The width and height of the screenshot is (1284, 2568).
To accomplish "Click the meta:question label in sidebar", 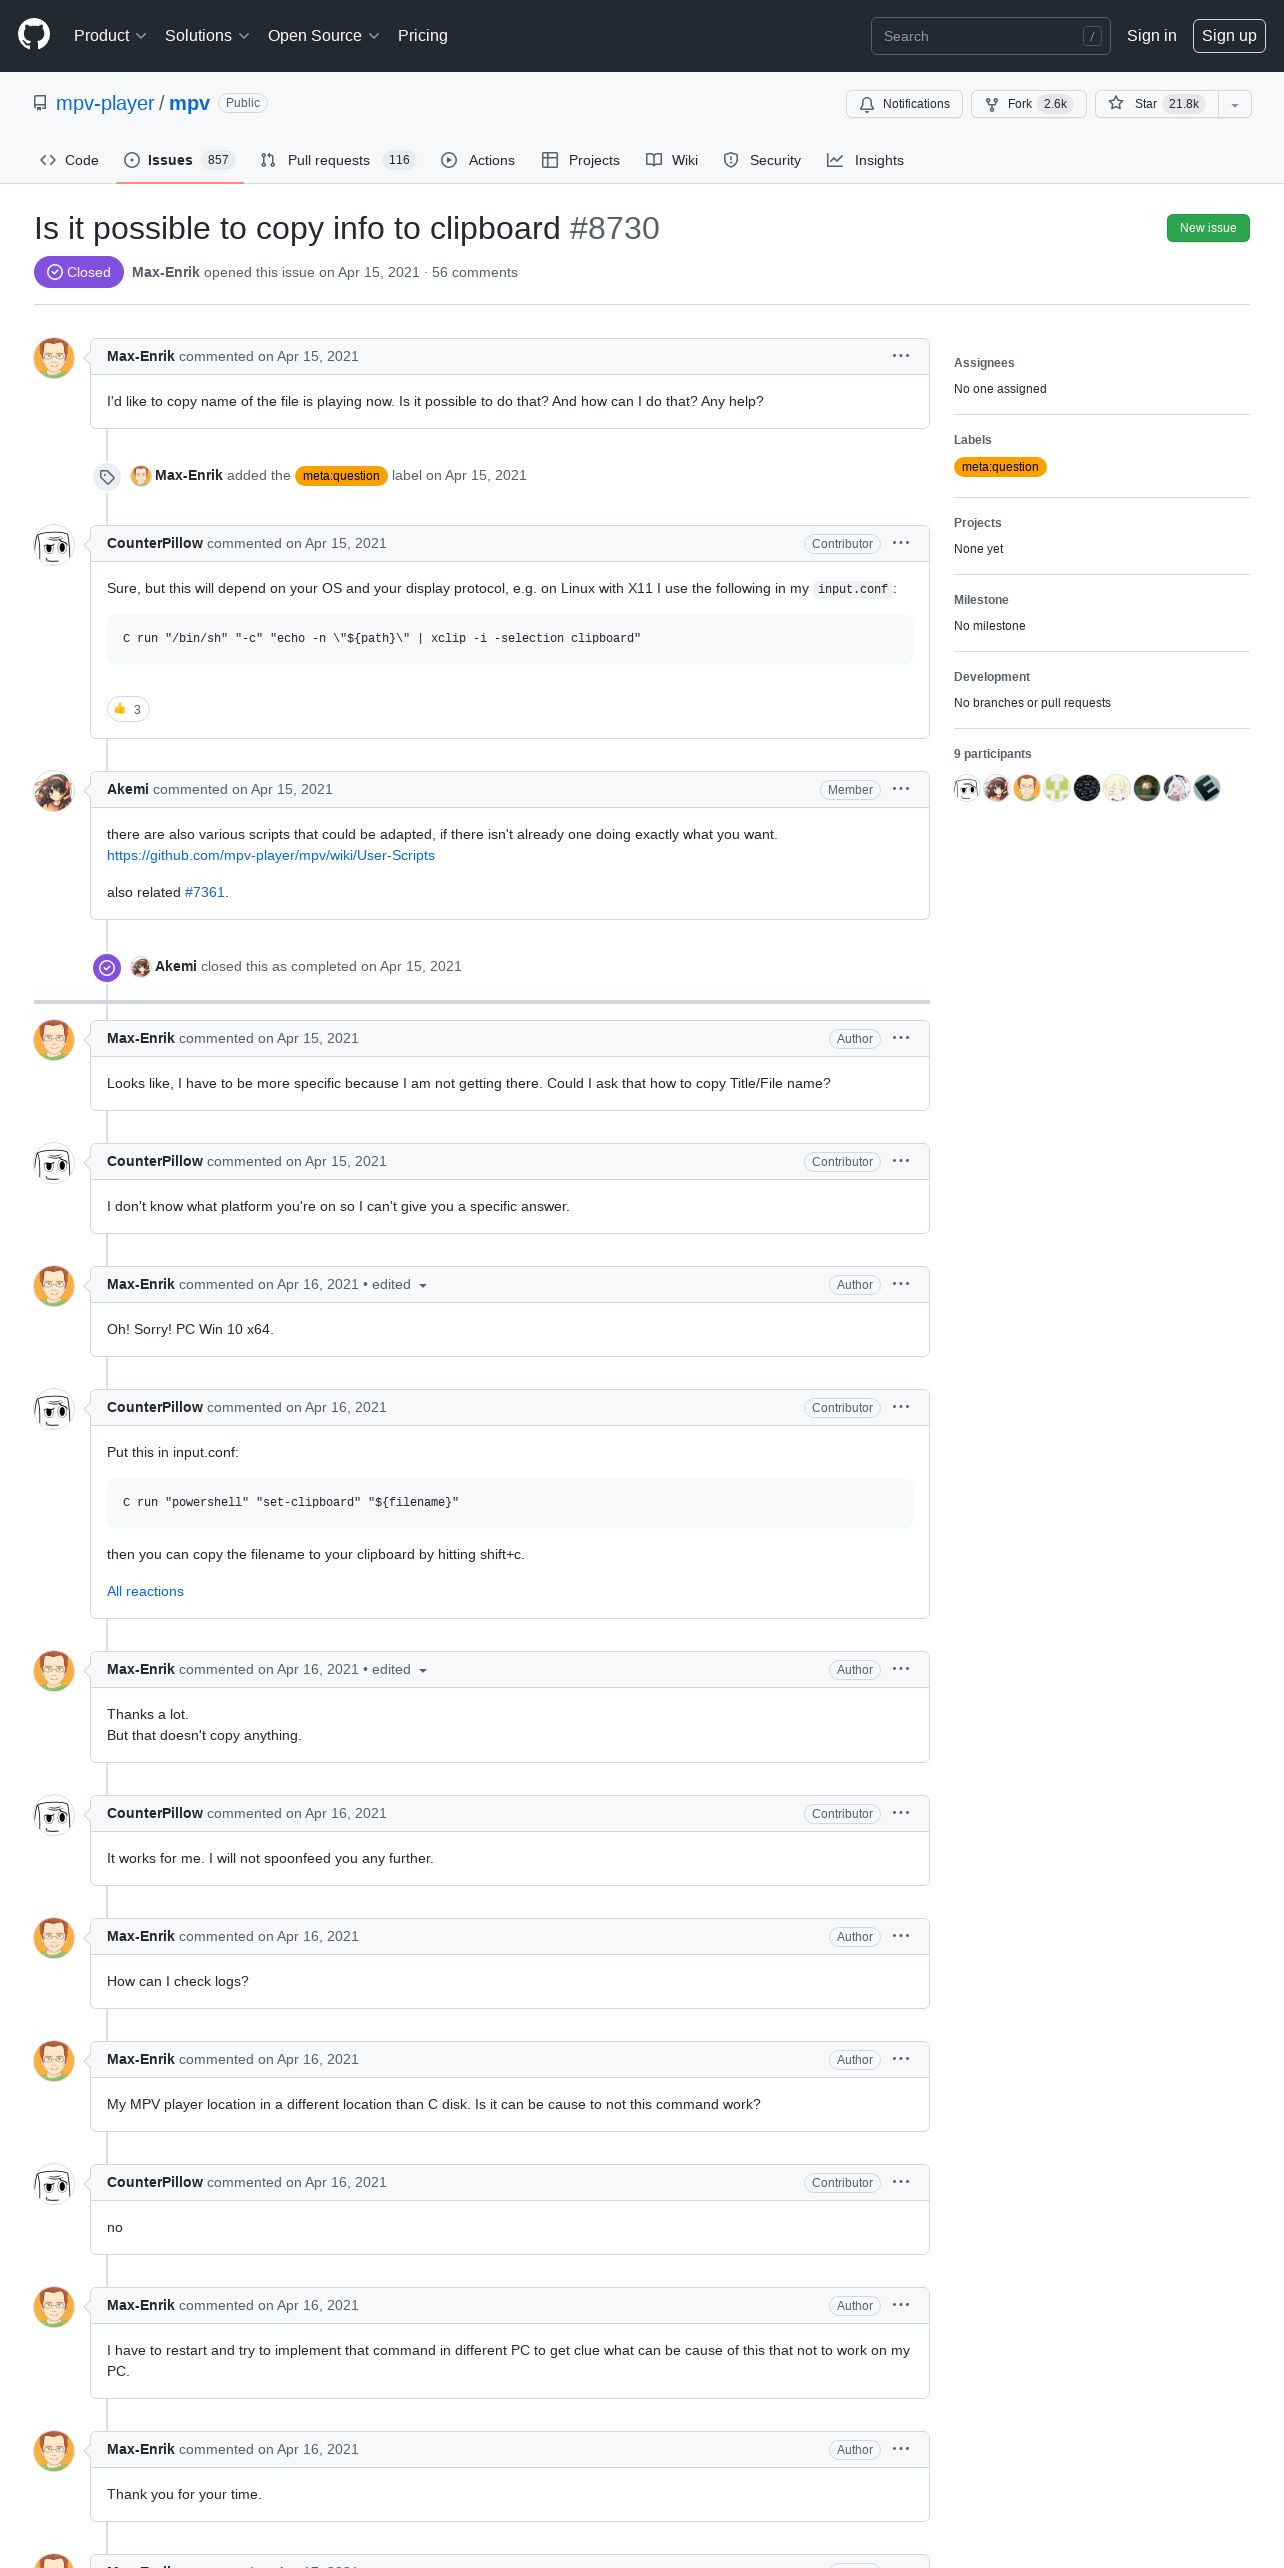I will pos(1000,467).
